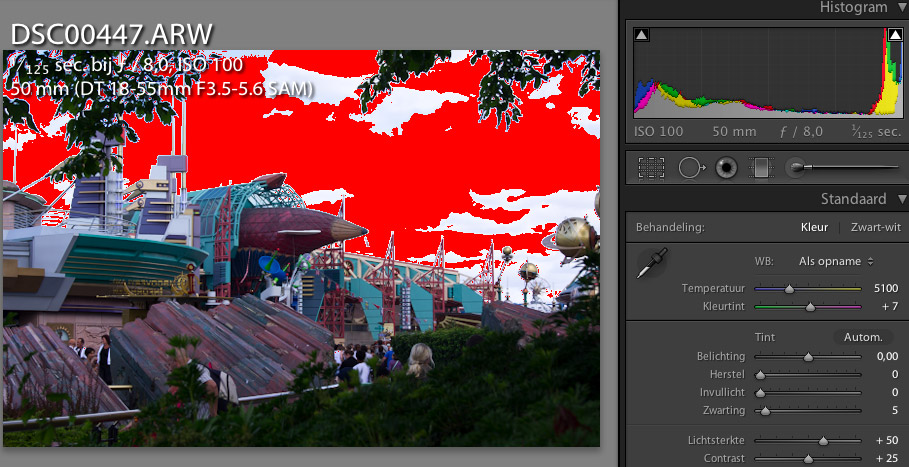Adjust the Contrast slider

coord(808,459)
